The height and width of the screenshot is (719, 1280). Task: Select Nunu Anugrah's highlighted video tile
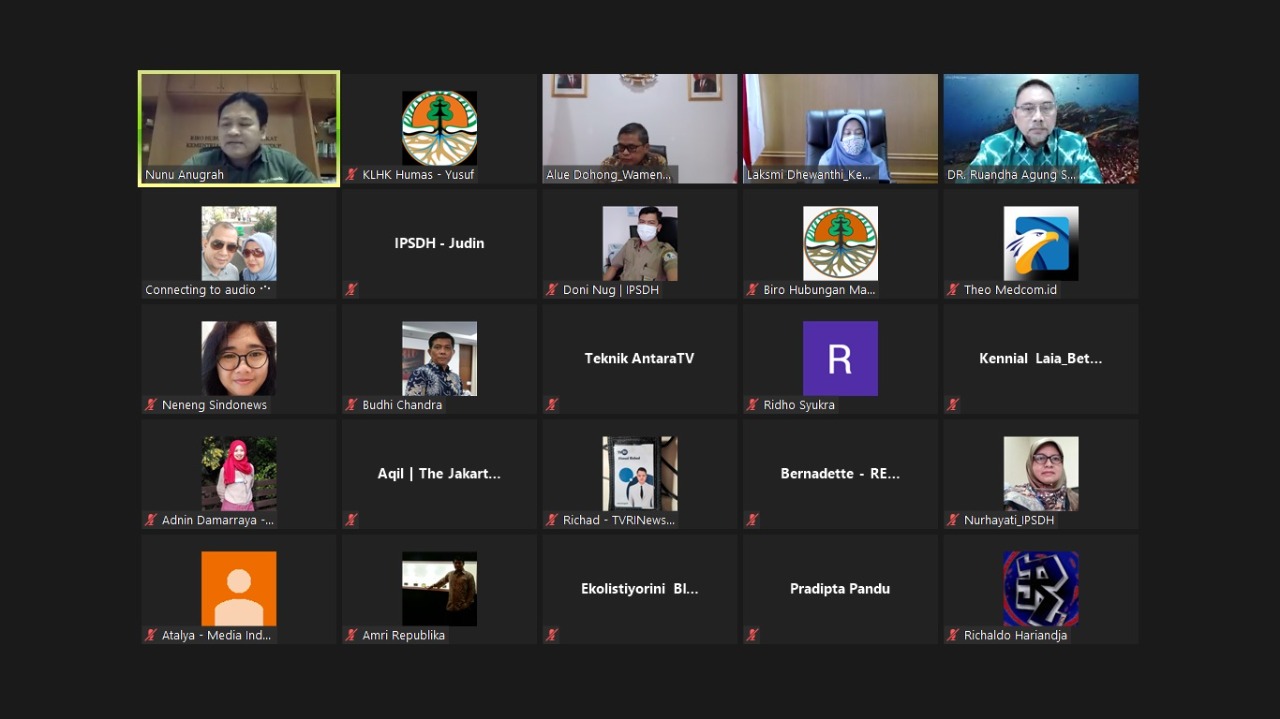(239, 128)
